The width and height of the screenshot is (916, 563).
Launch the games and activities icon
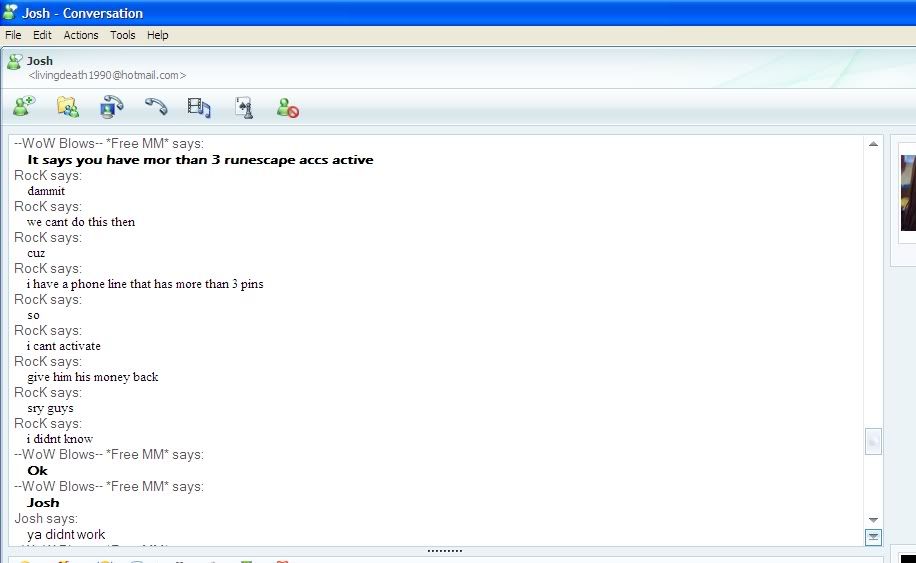(244, 107)
